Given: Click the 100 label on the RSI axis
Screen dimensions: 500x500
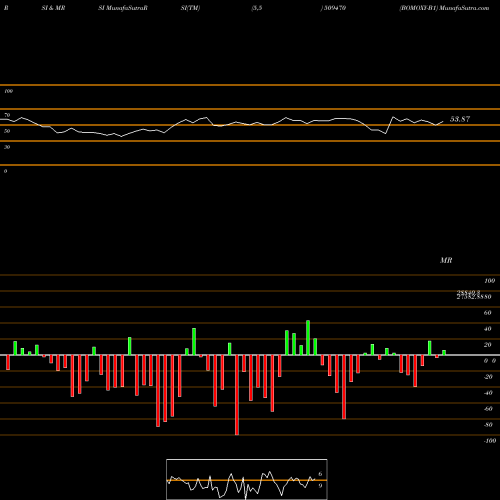Looking at the screenshot, I should pyautogui.click(x=8, y=91).
